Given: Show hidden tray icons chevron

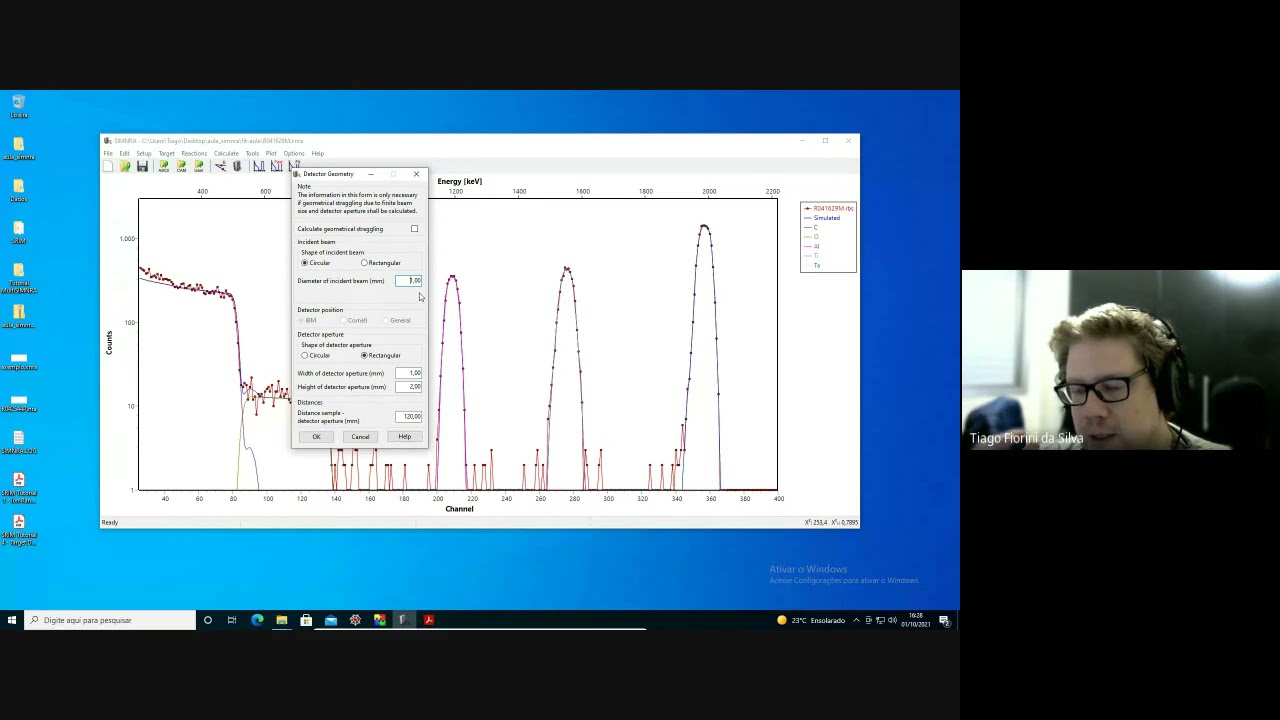Looking at the screenshot, I should click(856, 620).
